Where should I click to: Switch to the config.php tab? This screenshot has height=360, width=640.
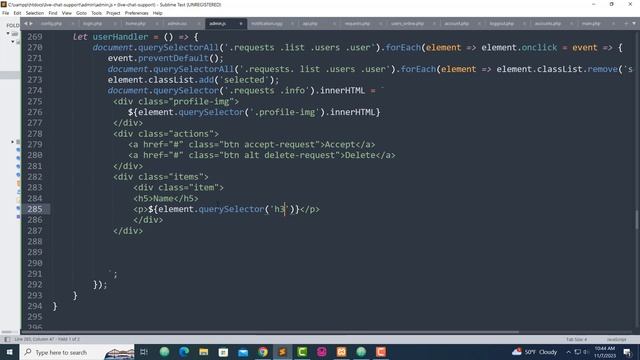point(51,24)
